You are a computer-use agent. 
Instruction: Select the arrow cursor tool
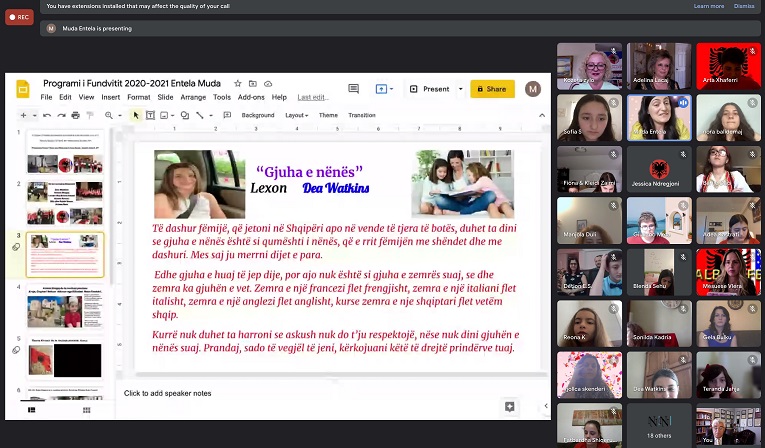coord(136,115)
